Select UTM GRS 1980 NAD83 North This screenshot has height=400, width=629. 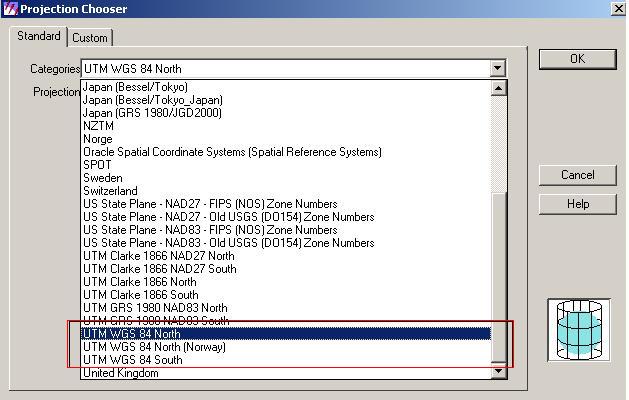(286, 308)
